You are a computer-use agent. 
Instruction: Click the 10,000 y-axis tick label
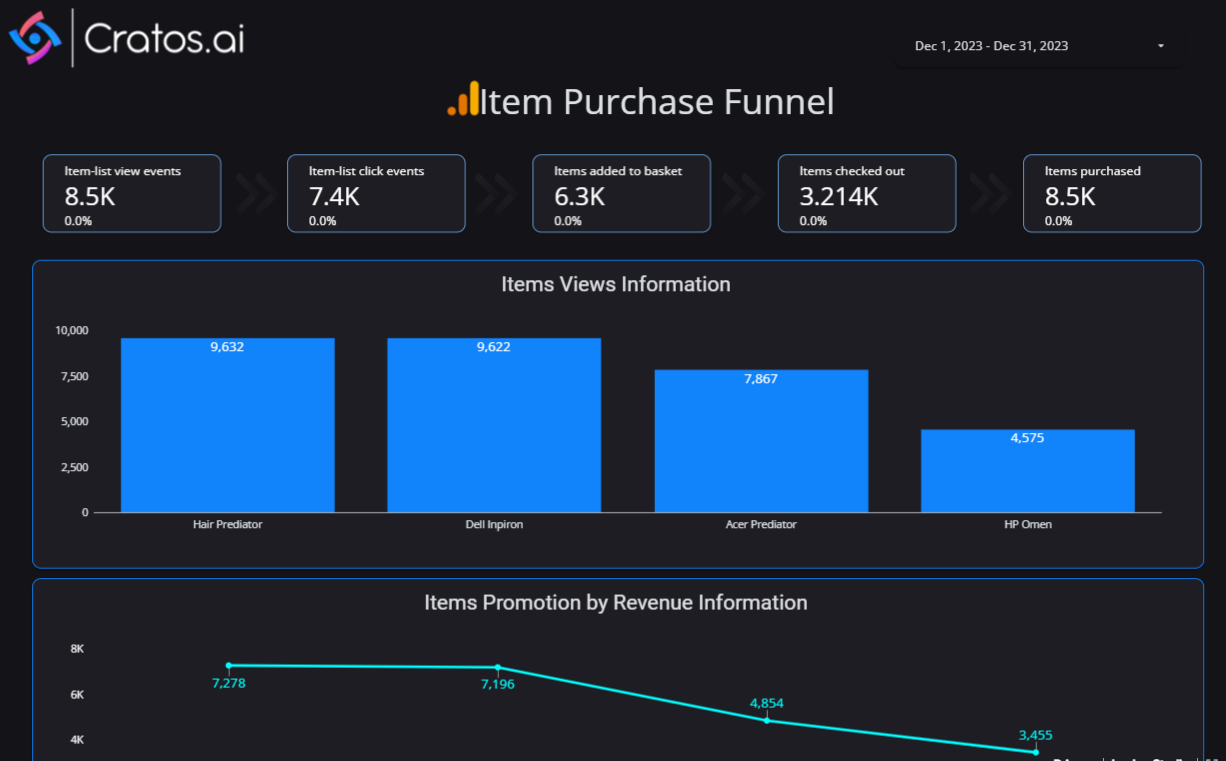[x=72, y=331]
